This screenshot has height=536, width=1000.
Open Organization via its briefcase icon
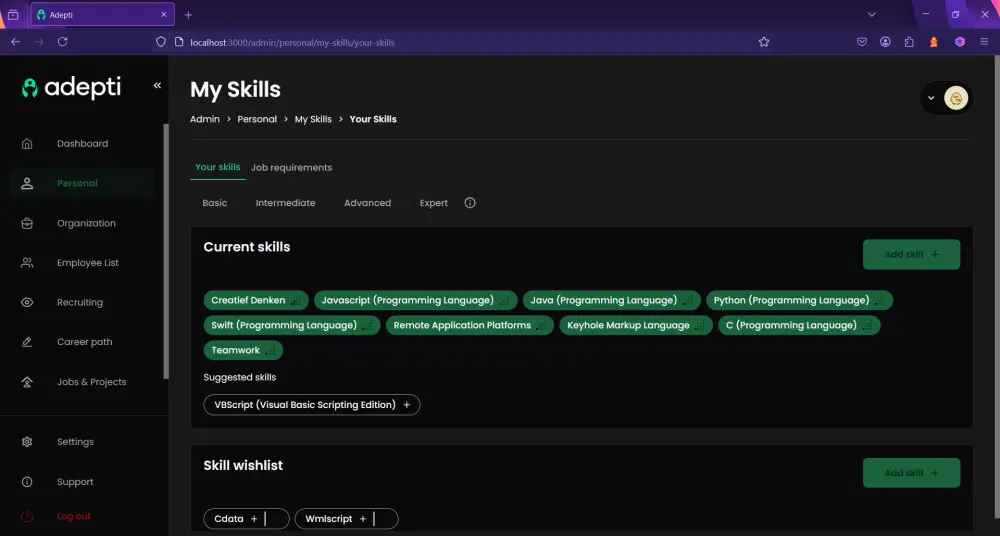pos(27,223)
